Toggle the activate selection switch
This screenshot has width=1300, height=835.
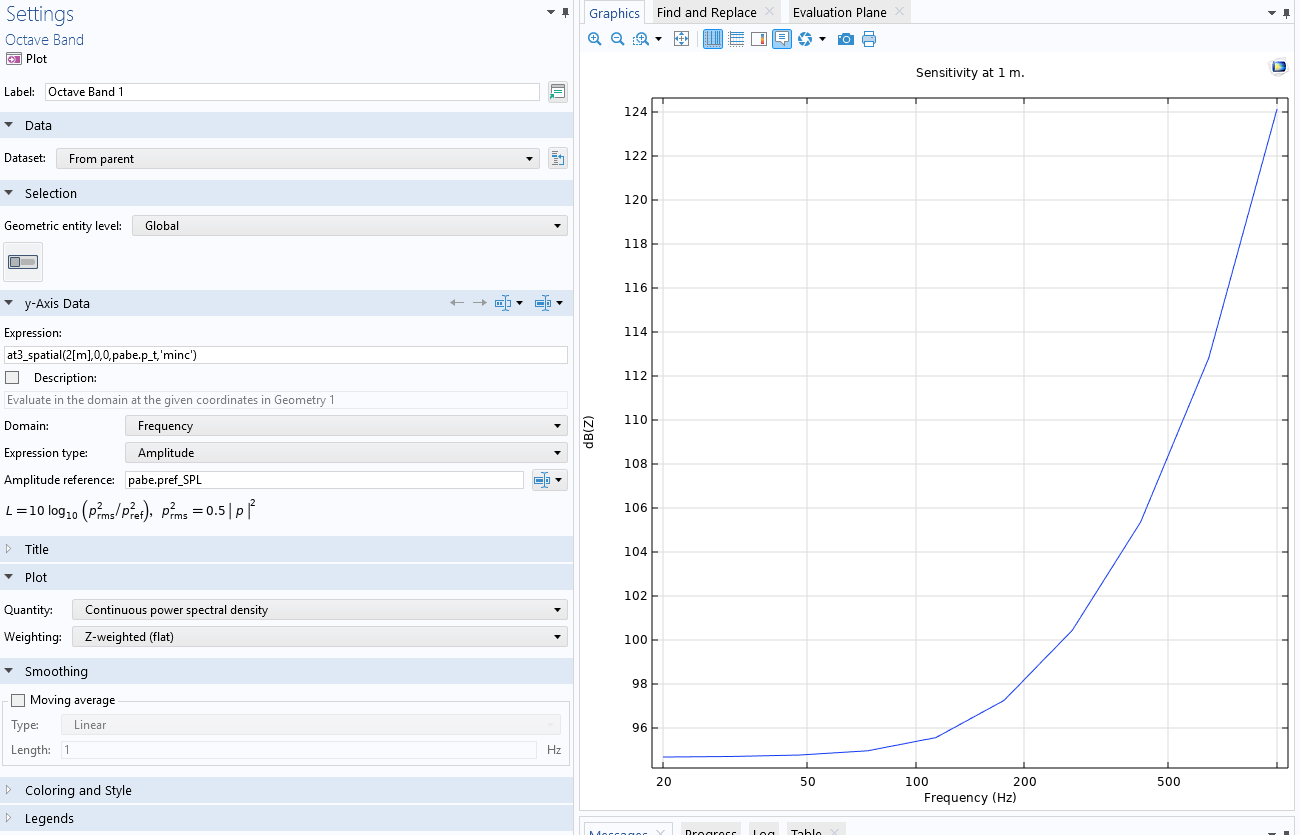tap(23, 262)
